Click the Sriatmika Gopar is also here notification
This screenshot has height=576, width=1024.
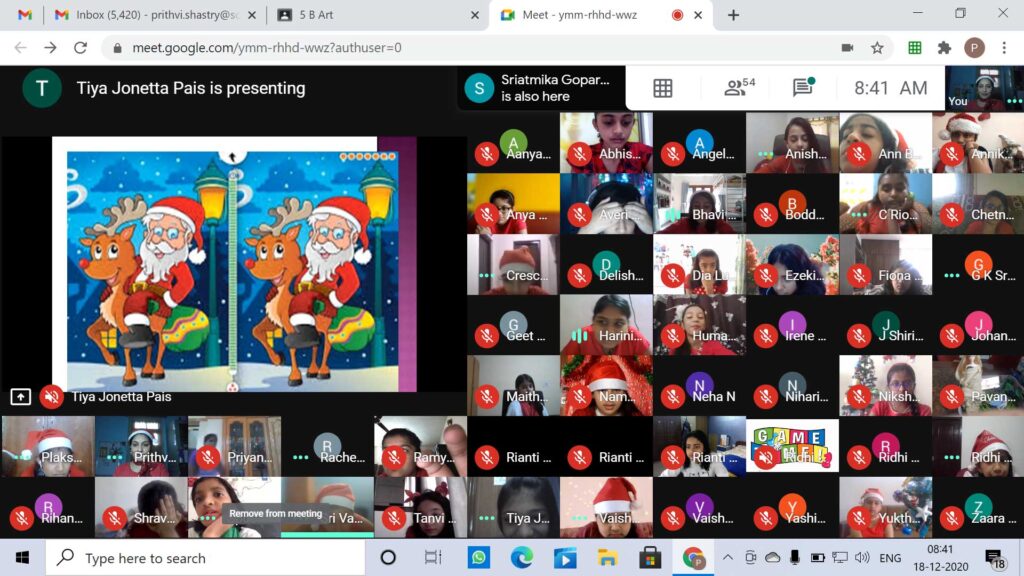541,88
